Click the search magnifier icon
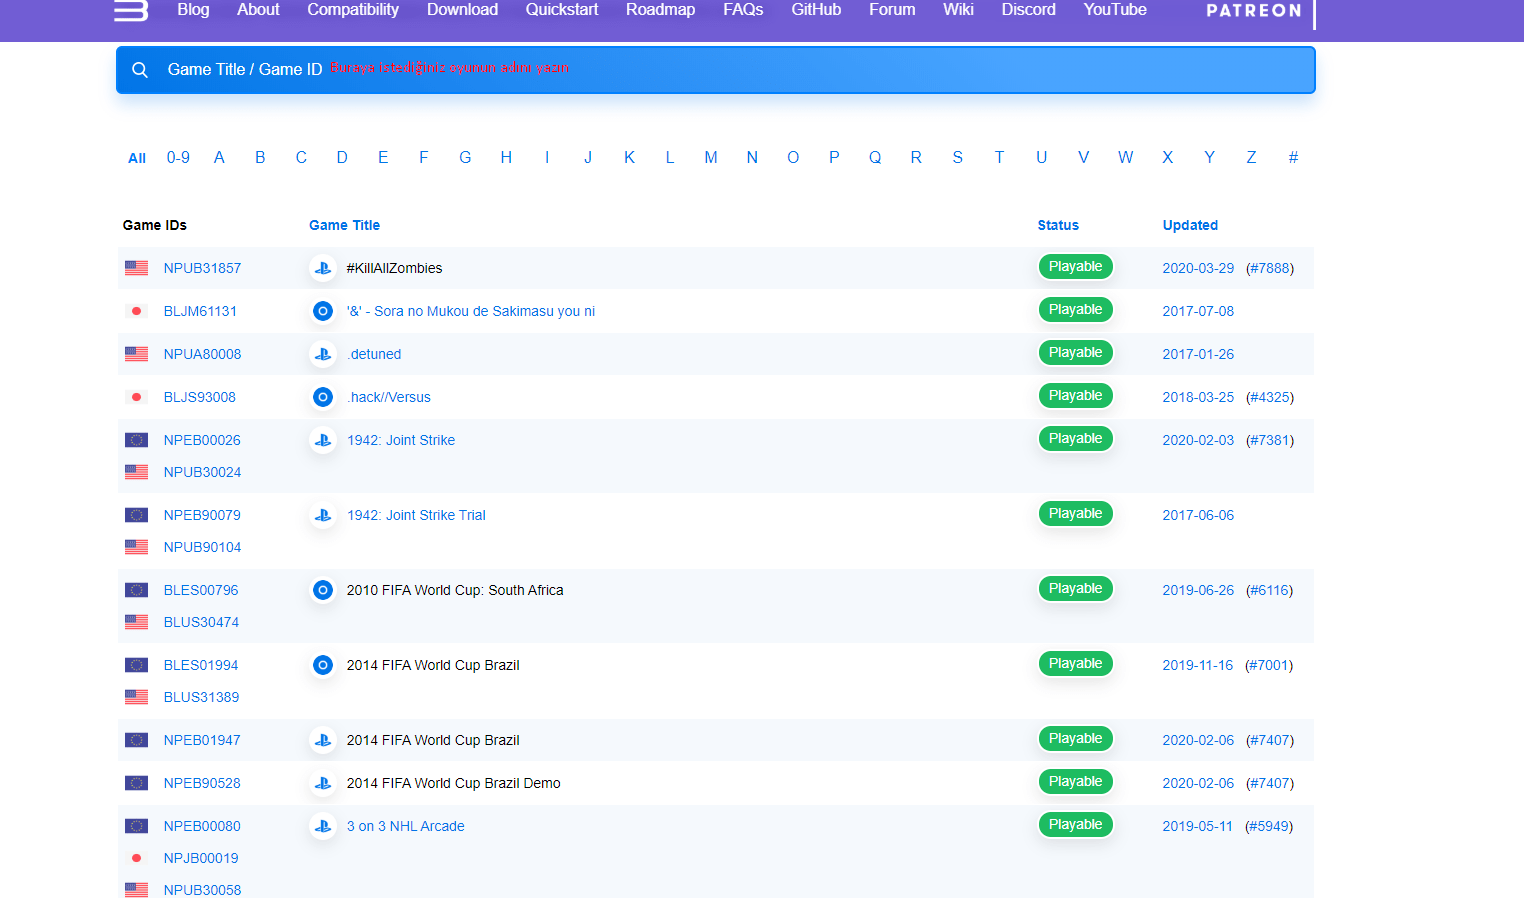 [140, 70]
